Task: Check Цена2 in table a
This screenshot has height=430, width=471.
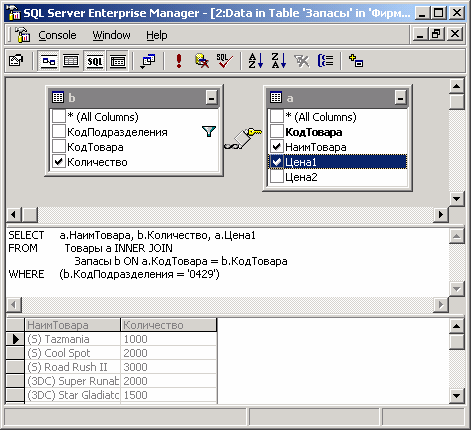Action: [277, 177]
